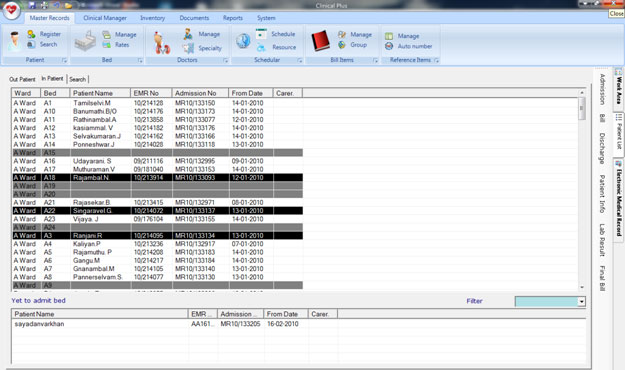Click the Bill Items Manage icon
This screenshot has height=370, width=625.
tap(342, 35)
